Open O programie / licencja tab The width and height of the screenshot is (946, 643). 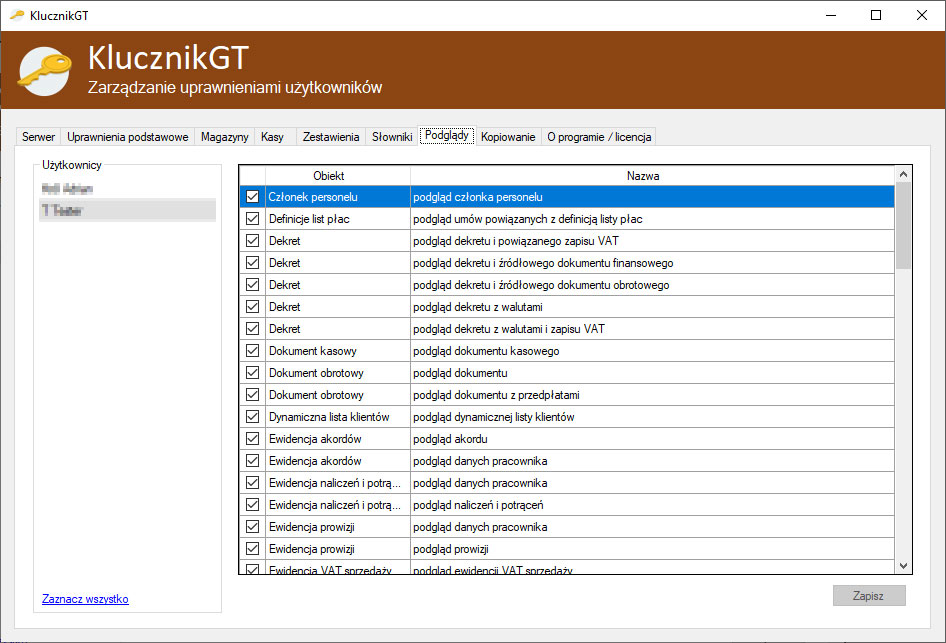click(x=598, y=137)
